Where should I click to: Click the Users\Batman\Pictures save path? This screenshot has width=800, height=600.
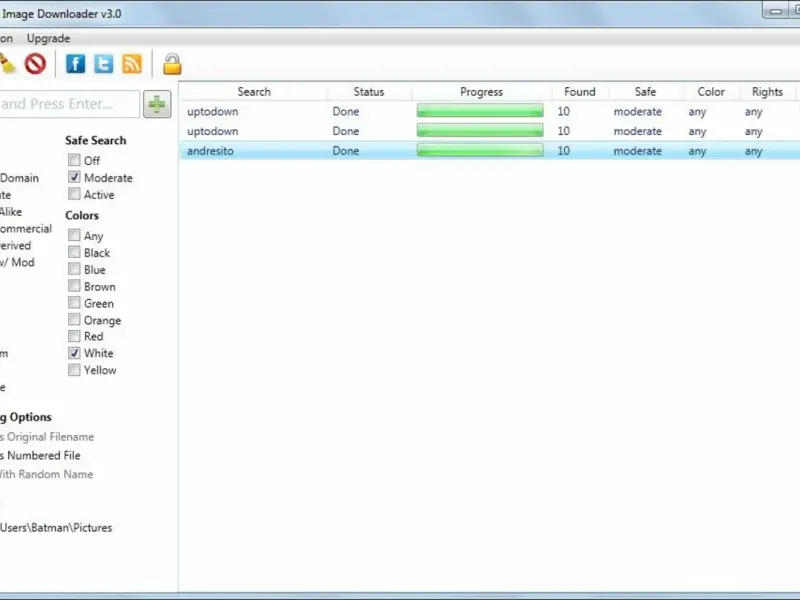pos(56,528)
